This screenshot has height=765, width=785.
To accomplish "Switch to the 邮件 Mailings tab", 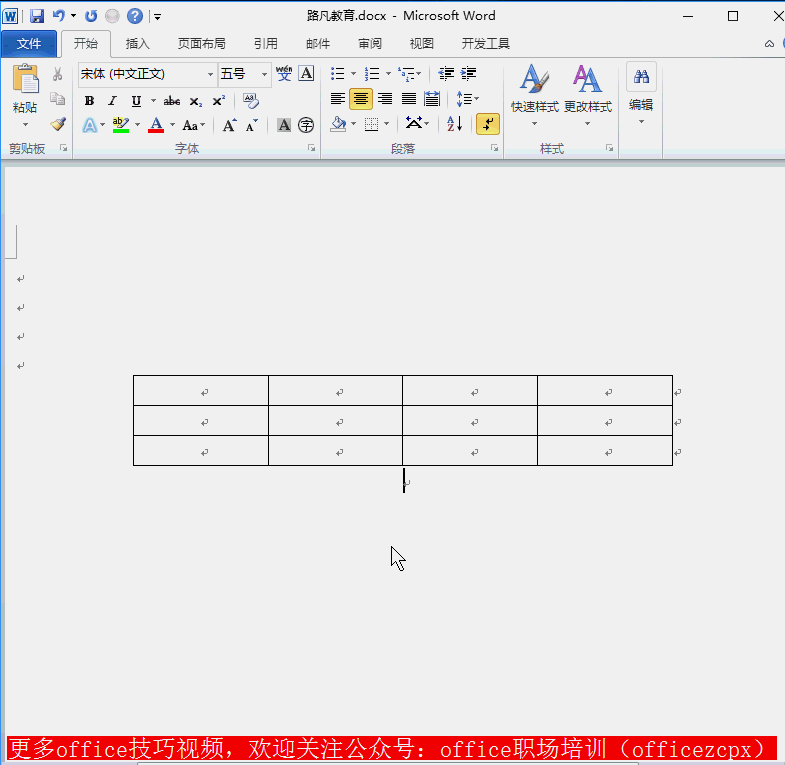I will click(x=318, y=44).
